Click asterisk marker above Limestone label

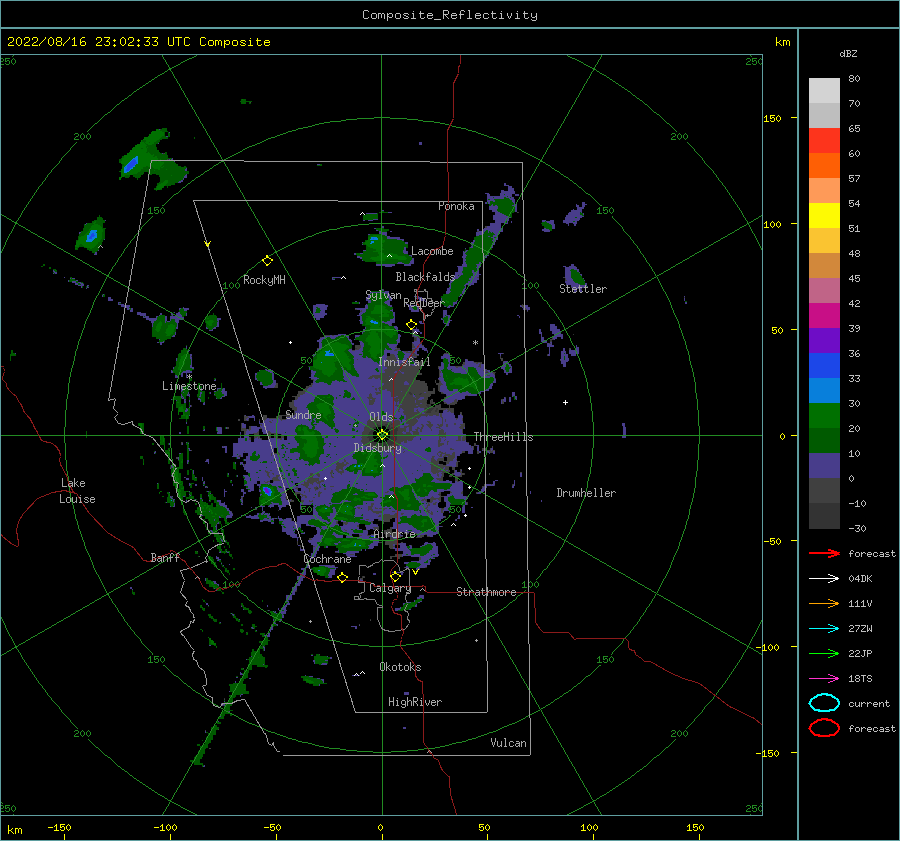(x=189, y=377)
